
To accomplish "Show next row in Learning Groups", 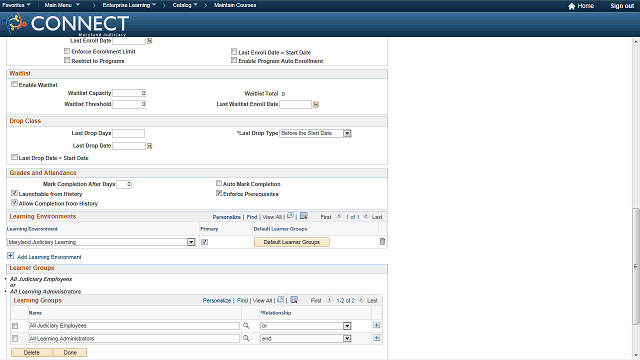I will pyautogui.click(x=361, y=300).
